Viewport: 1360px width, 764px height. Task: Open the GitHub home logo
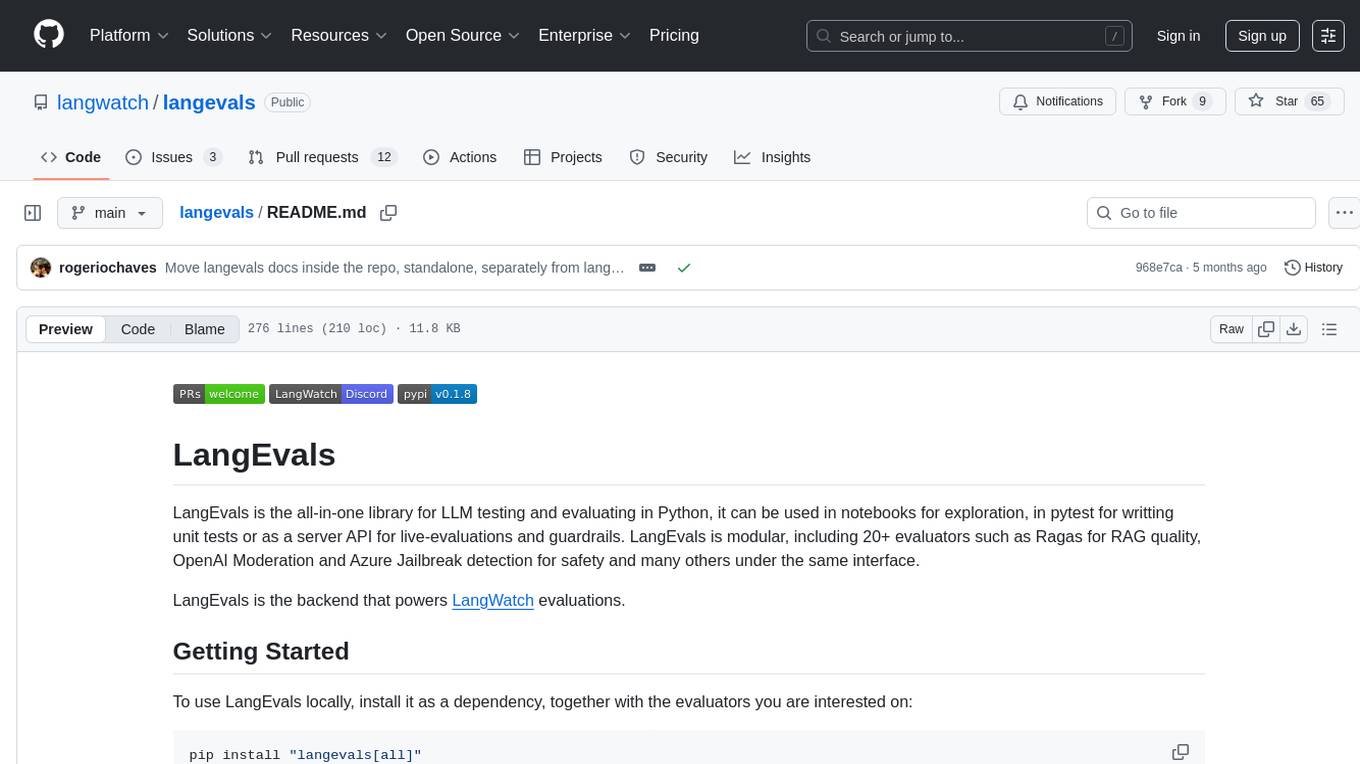pos(49,35)
